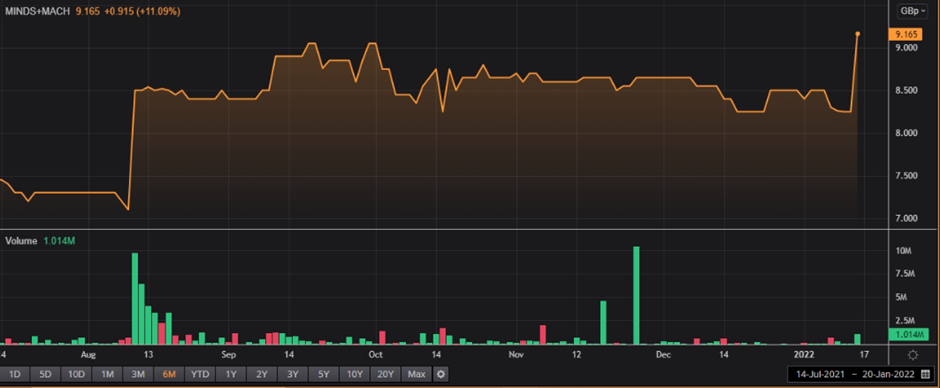
Task: Switch to the 3Y range
Action: pos(293,374)
